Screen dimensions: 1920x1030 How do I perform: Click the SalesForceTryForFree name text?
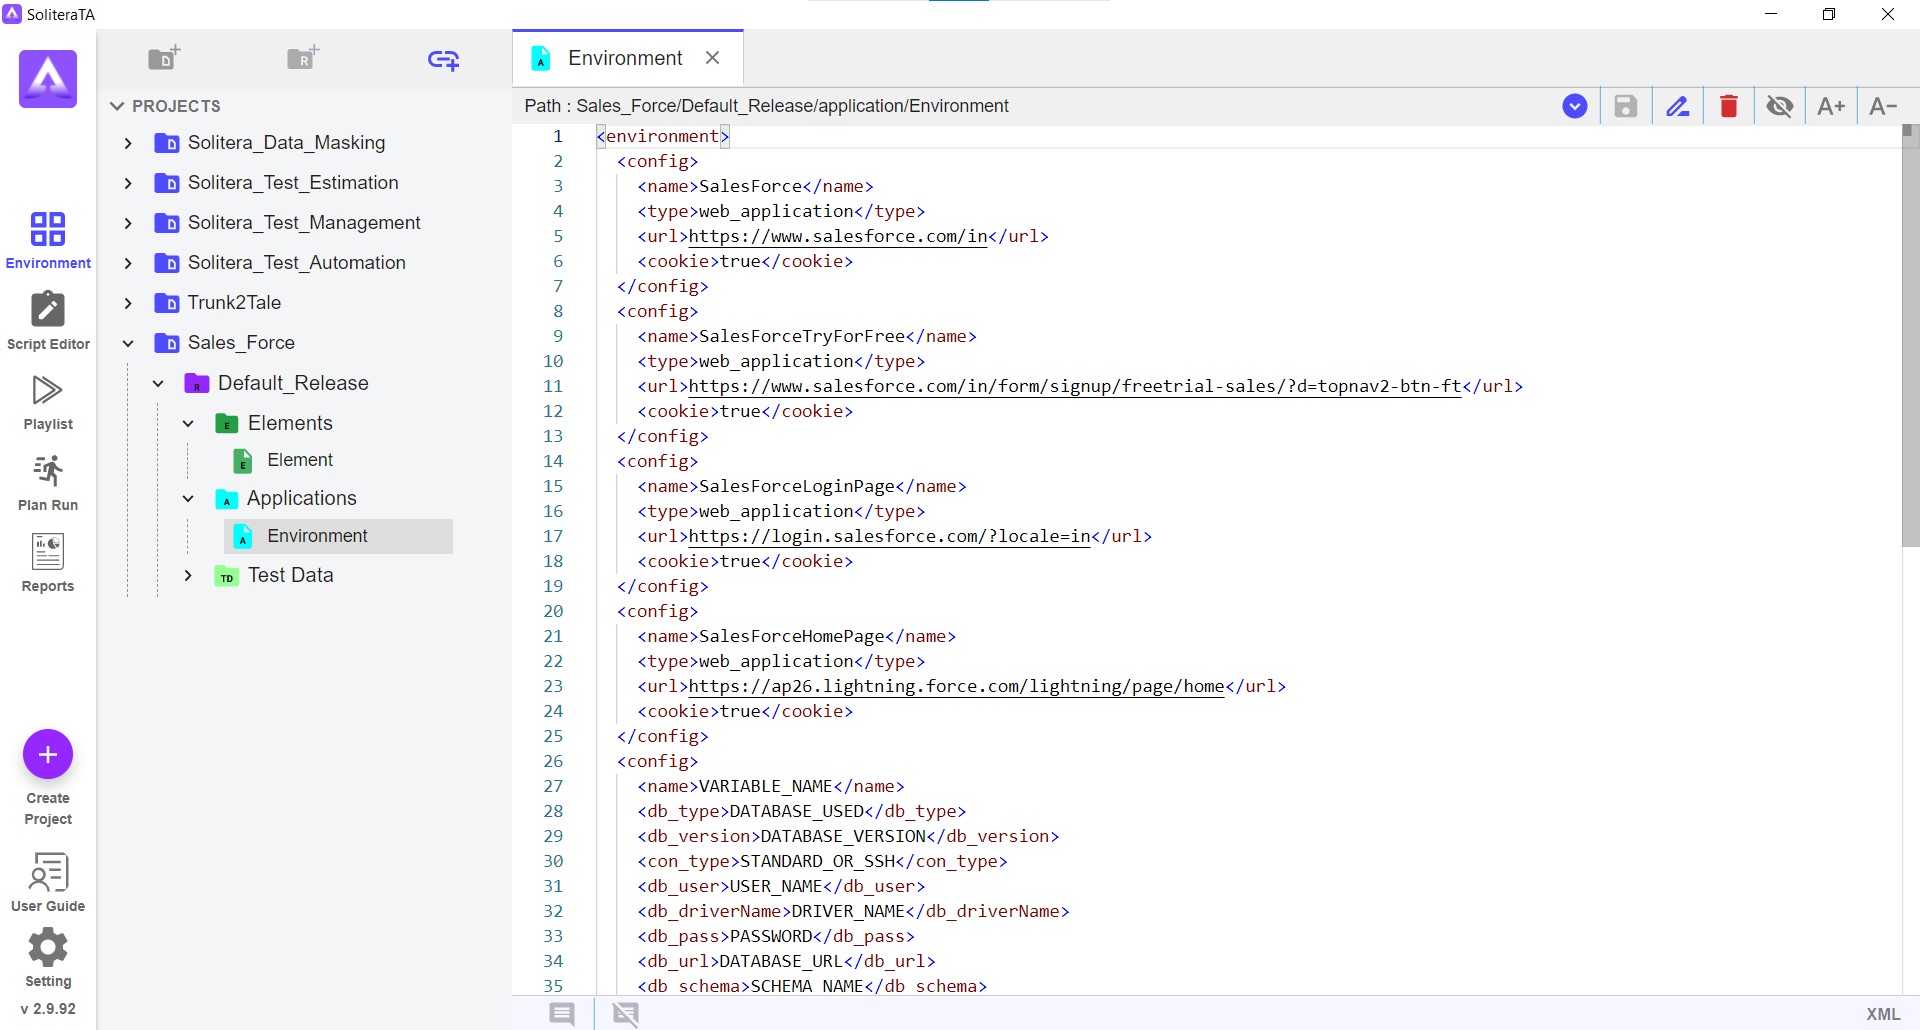[x=802, y=336]
